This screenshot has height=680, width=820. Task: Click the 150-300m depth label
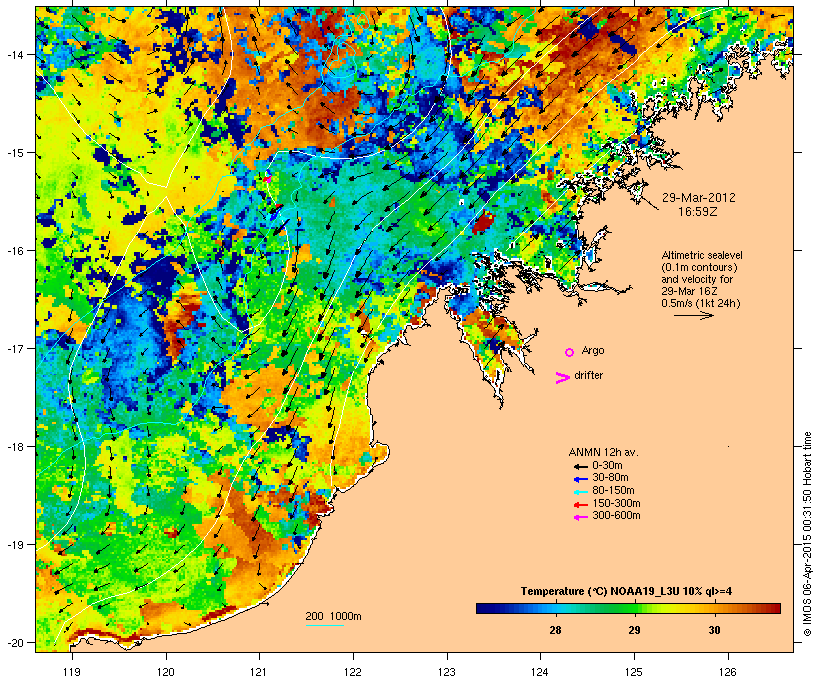616,504
